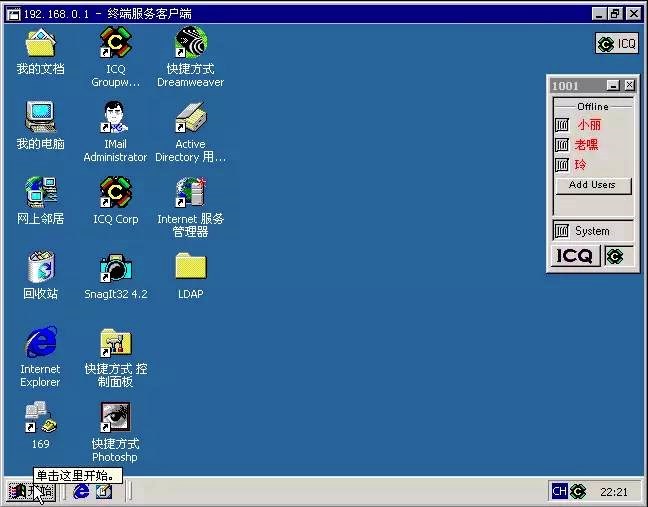Open the ICQ main menu button
Image resolution: width=648 pixels, height=507 pixels.
coord(575,256)
